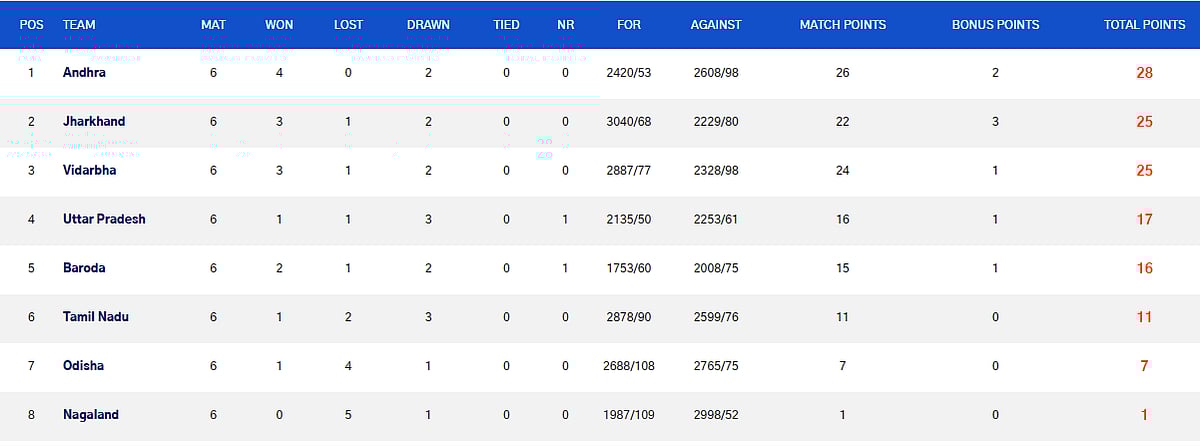The width and height of the screenshot is (1200, 447).
Task: Click Nagaland's FOR value 1987/109
Action: point(629,415)
